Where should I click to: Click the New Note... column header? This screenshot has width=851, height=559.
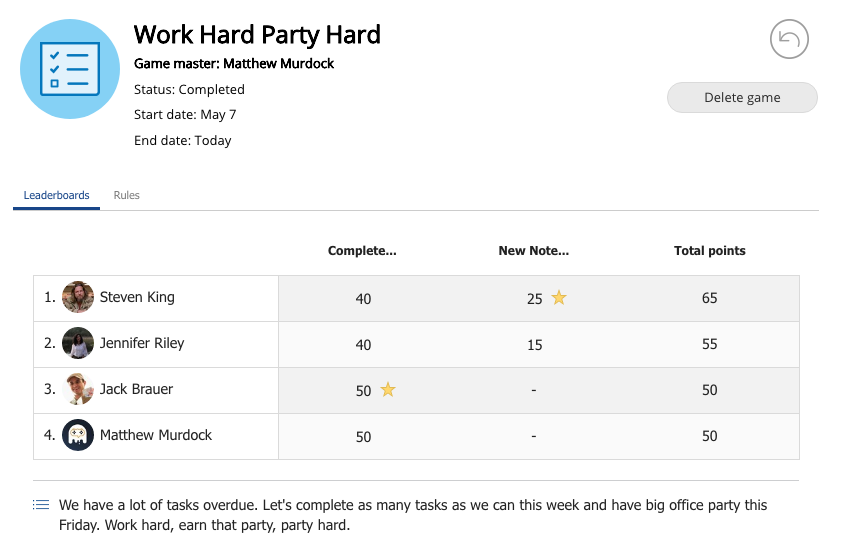tap(534, 251)
